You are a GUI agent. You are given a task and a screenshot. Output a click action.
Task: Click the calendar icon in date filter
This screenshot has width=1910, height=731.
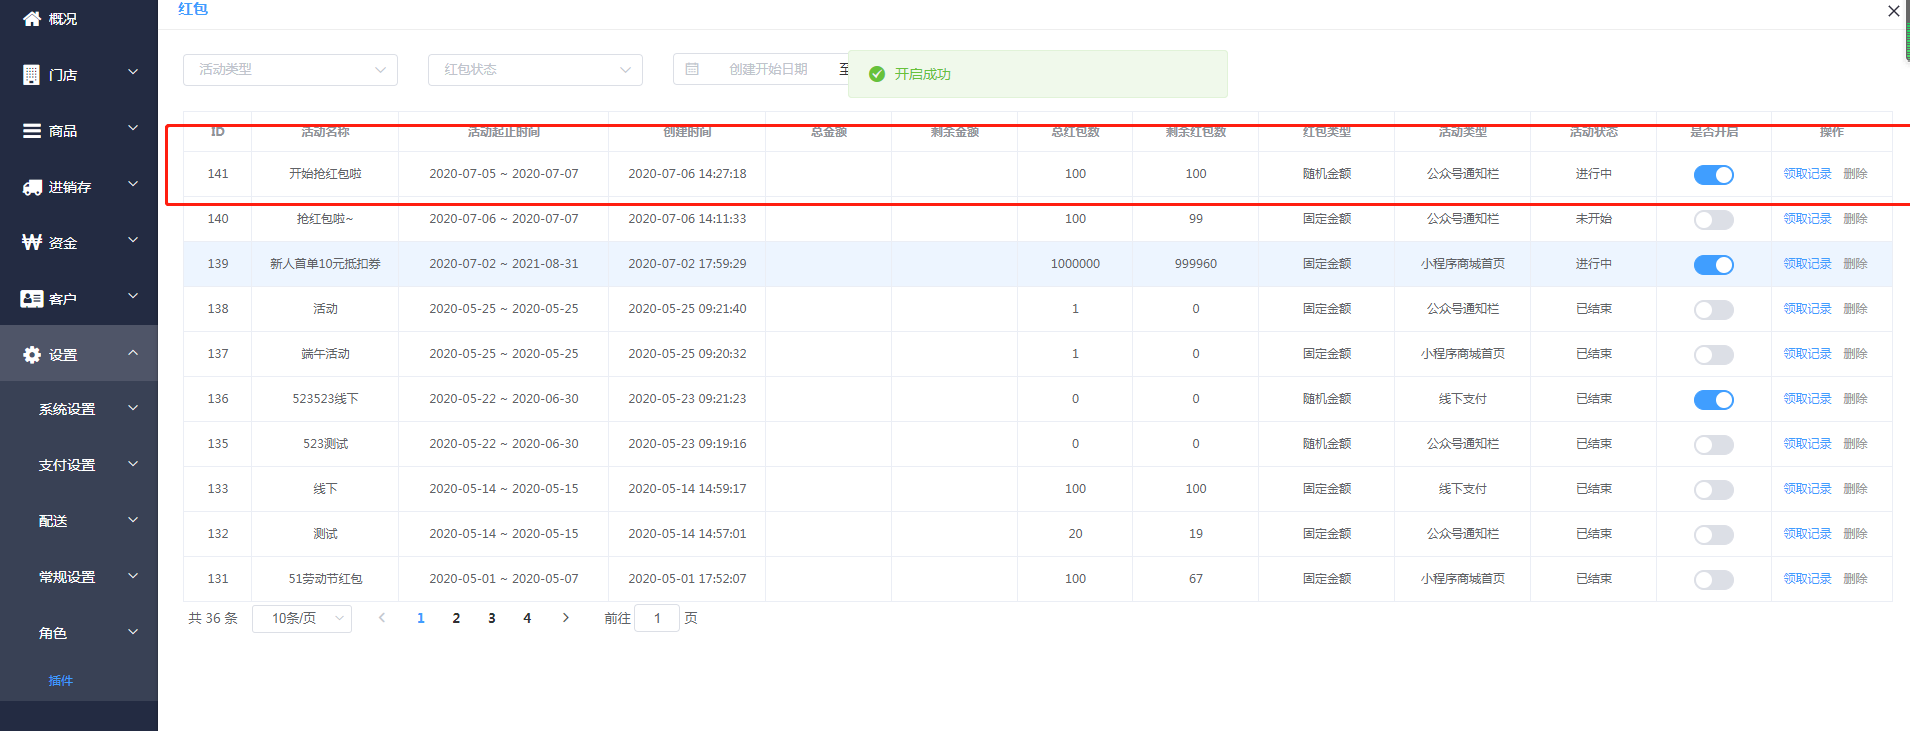692,69
